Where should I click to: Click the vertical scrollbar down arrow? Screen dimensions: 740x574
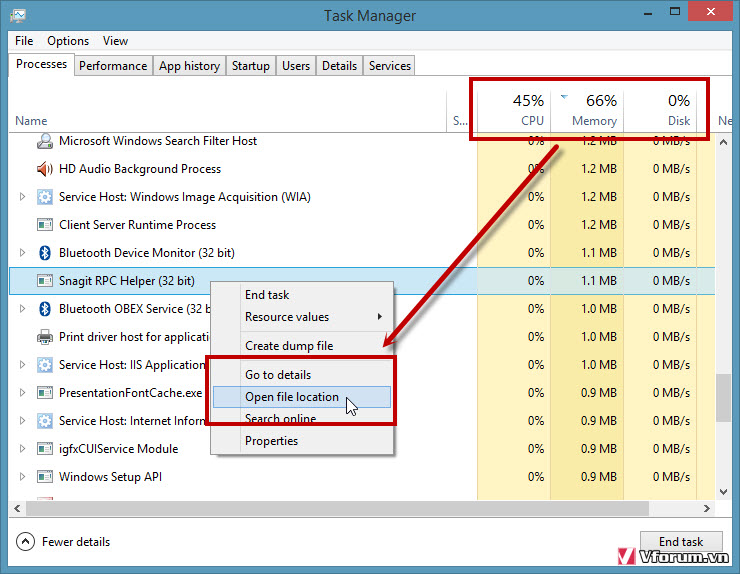pyautogui.click(x=723, y=492)
